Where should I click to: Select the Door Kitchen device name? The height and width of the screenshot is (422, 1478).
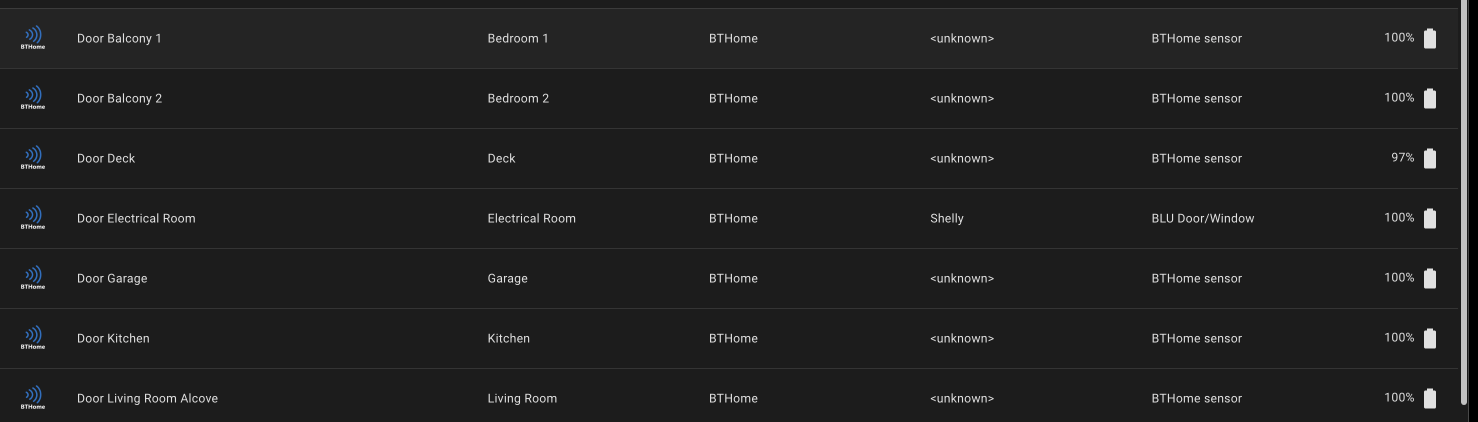pos(113,339)
